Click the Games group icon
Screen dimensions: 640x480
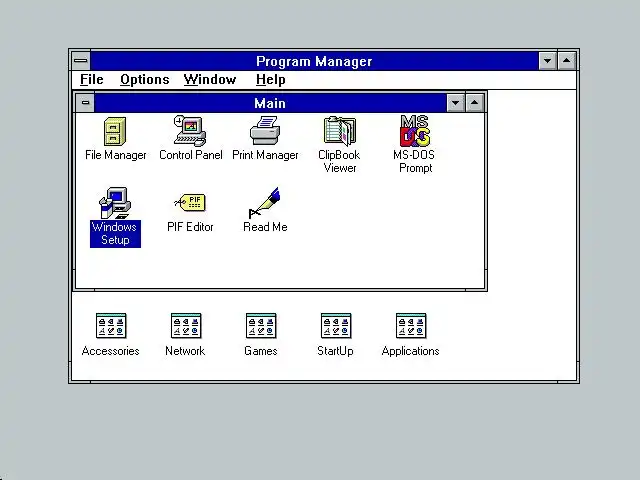261,326
